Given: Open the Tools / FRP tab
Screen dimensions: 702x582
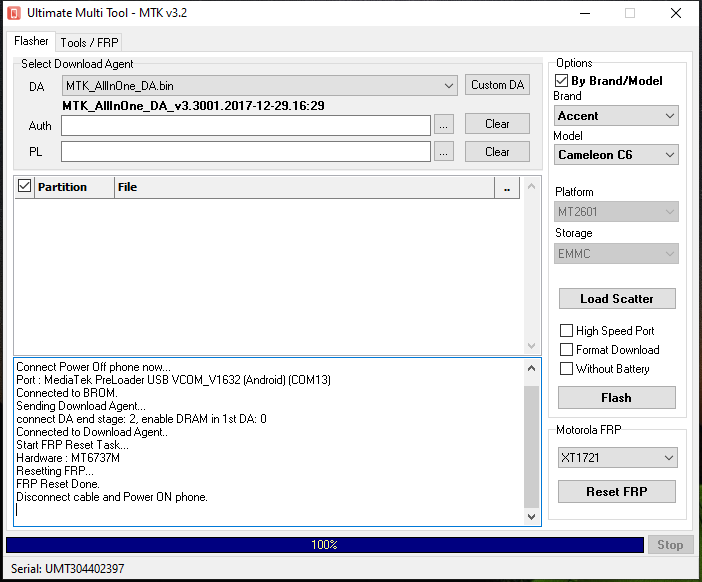Looking at the screenshot, I should point(89,43).
